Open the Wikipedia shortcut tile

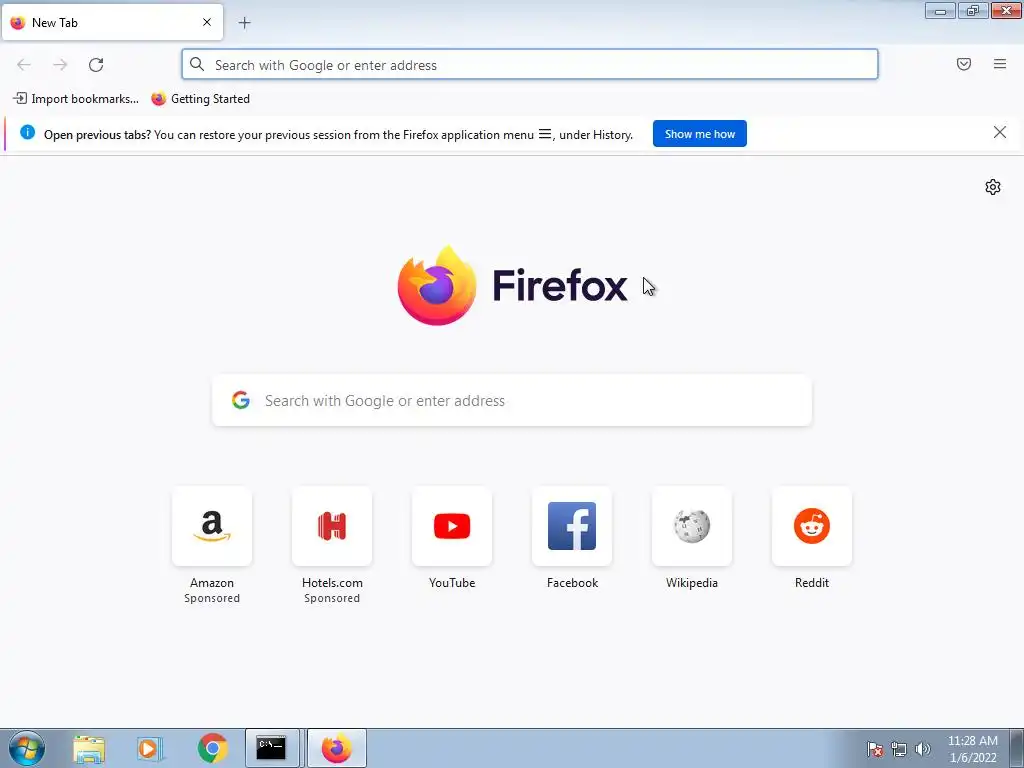pos(692,526)
